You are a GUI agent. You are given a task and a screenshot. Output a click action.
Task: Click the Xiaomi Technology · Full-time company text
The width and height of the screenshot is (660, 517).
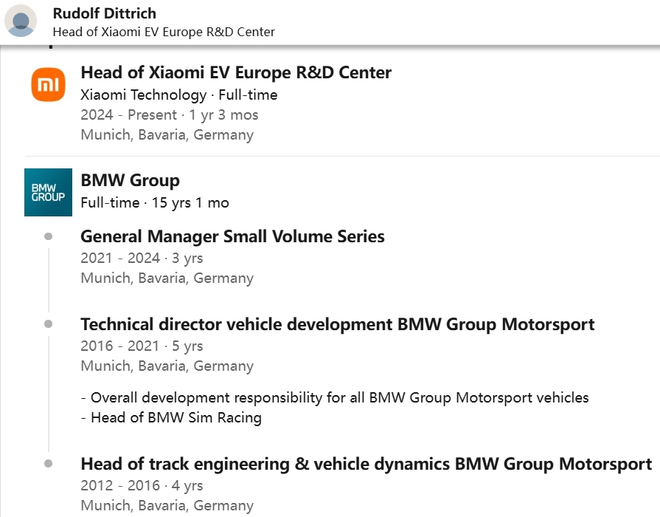pos(179,95)
